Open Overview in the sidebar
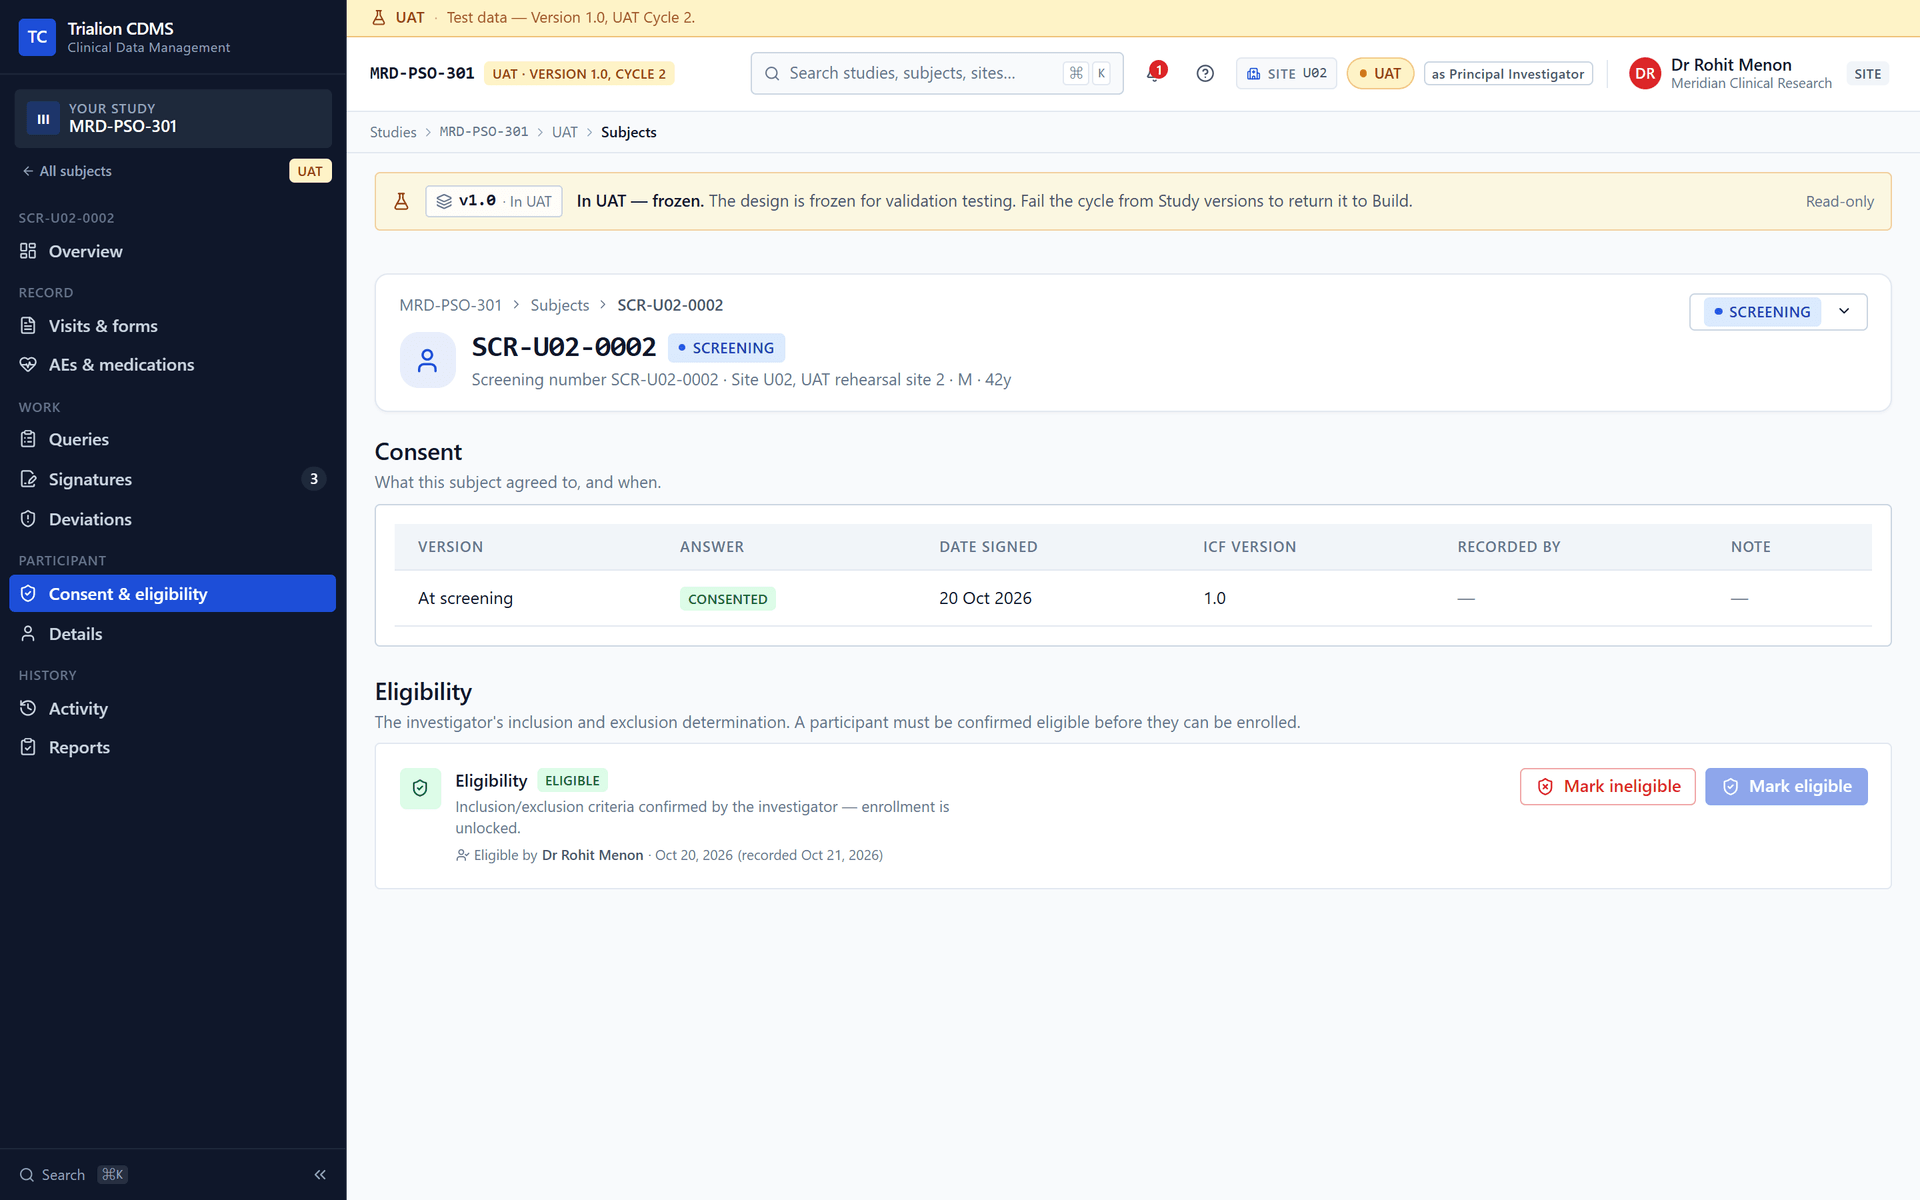Screen dimensions: 1920x1200 (172, 251)
